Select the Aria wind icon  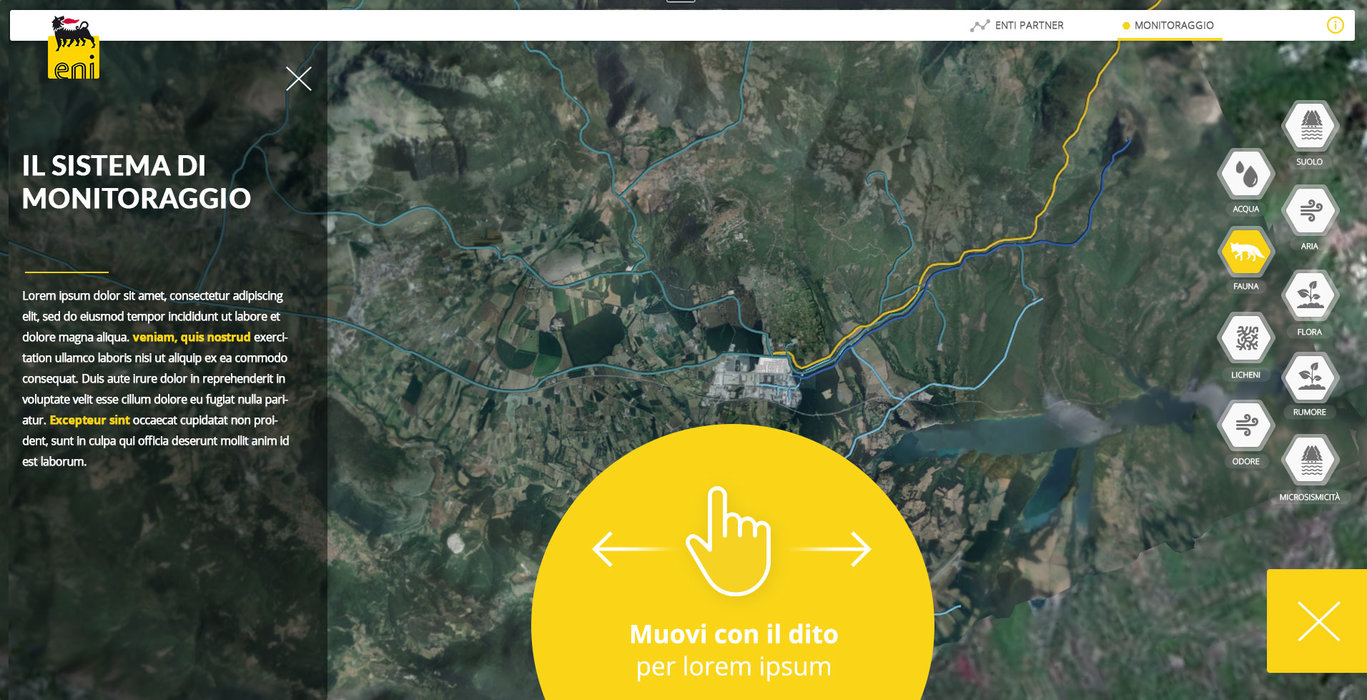point(1309,211)
